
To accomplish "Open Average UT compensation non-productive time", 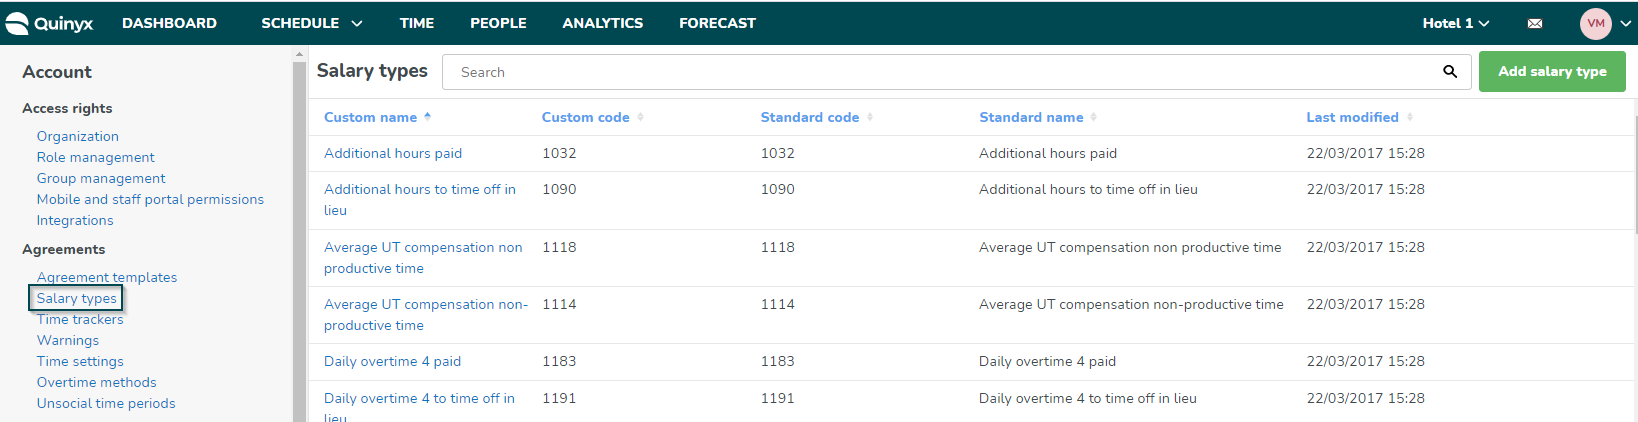I will [426, 314].
